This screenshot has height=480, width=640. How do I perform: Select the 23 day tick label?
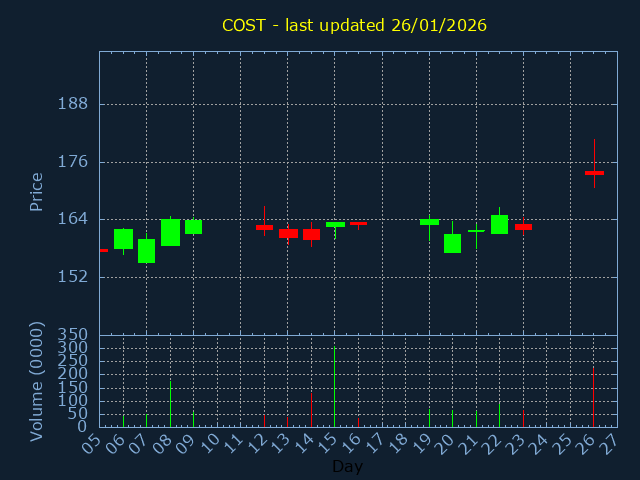pyautogui.click(x=516, y=443)
